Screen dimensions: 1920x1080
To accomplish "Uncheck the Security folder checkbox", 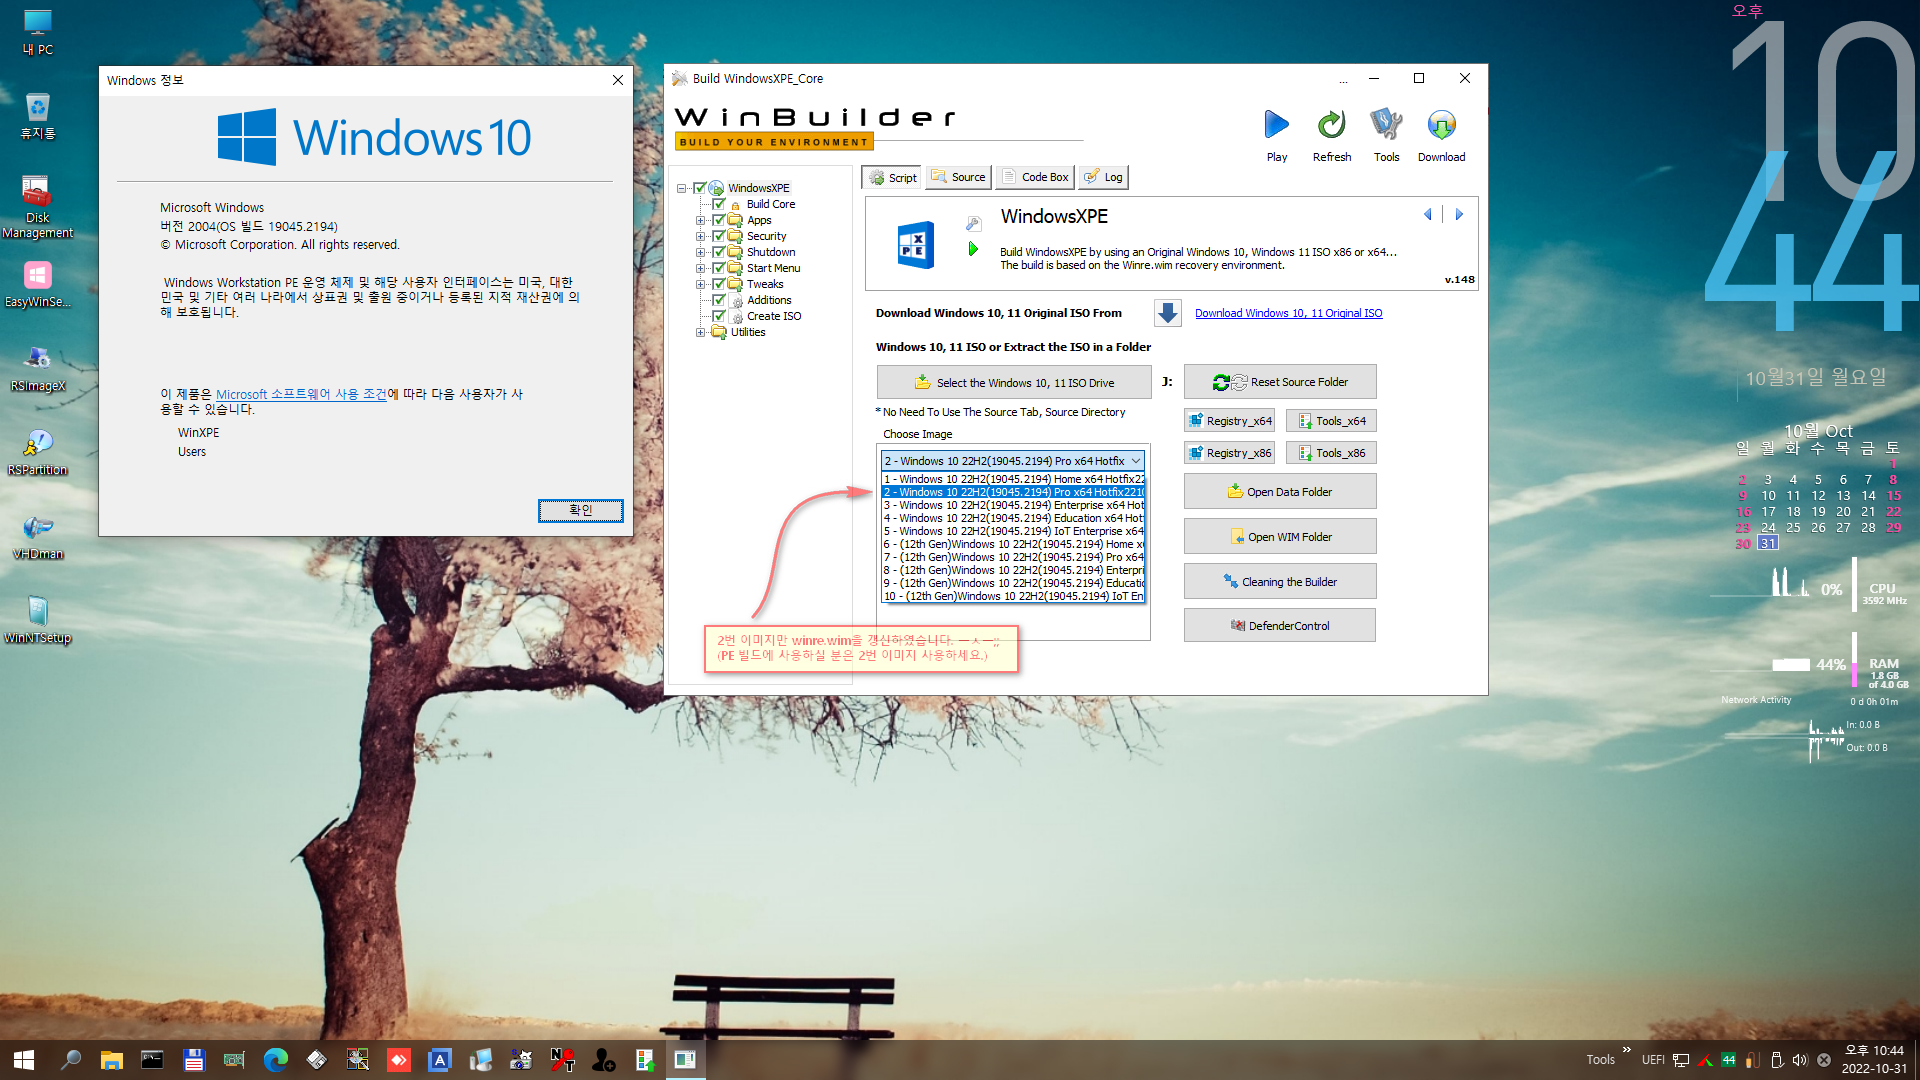I will coord(718,236).
